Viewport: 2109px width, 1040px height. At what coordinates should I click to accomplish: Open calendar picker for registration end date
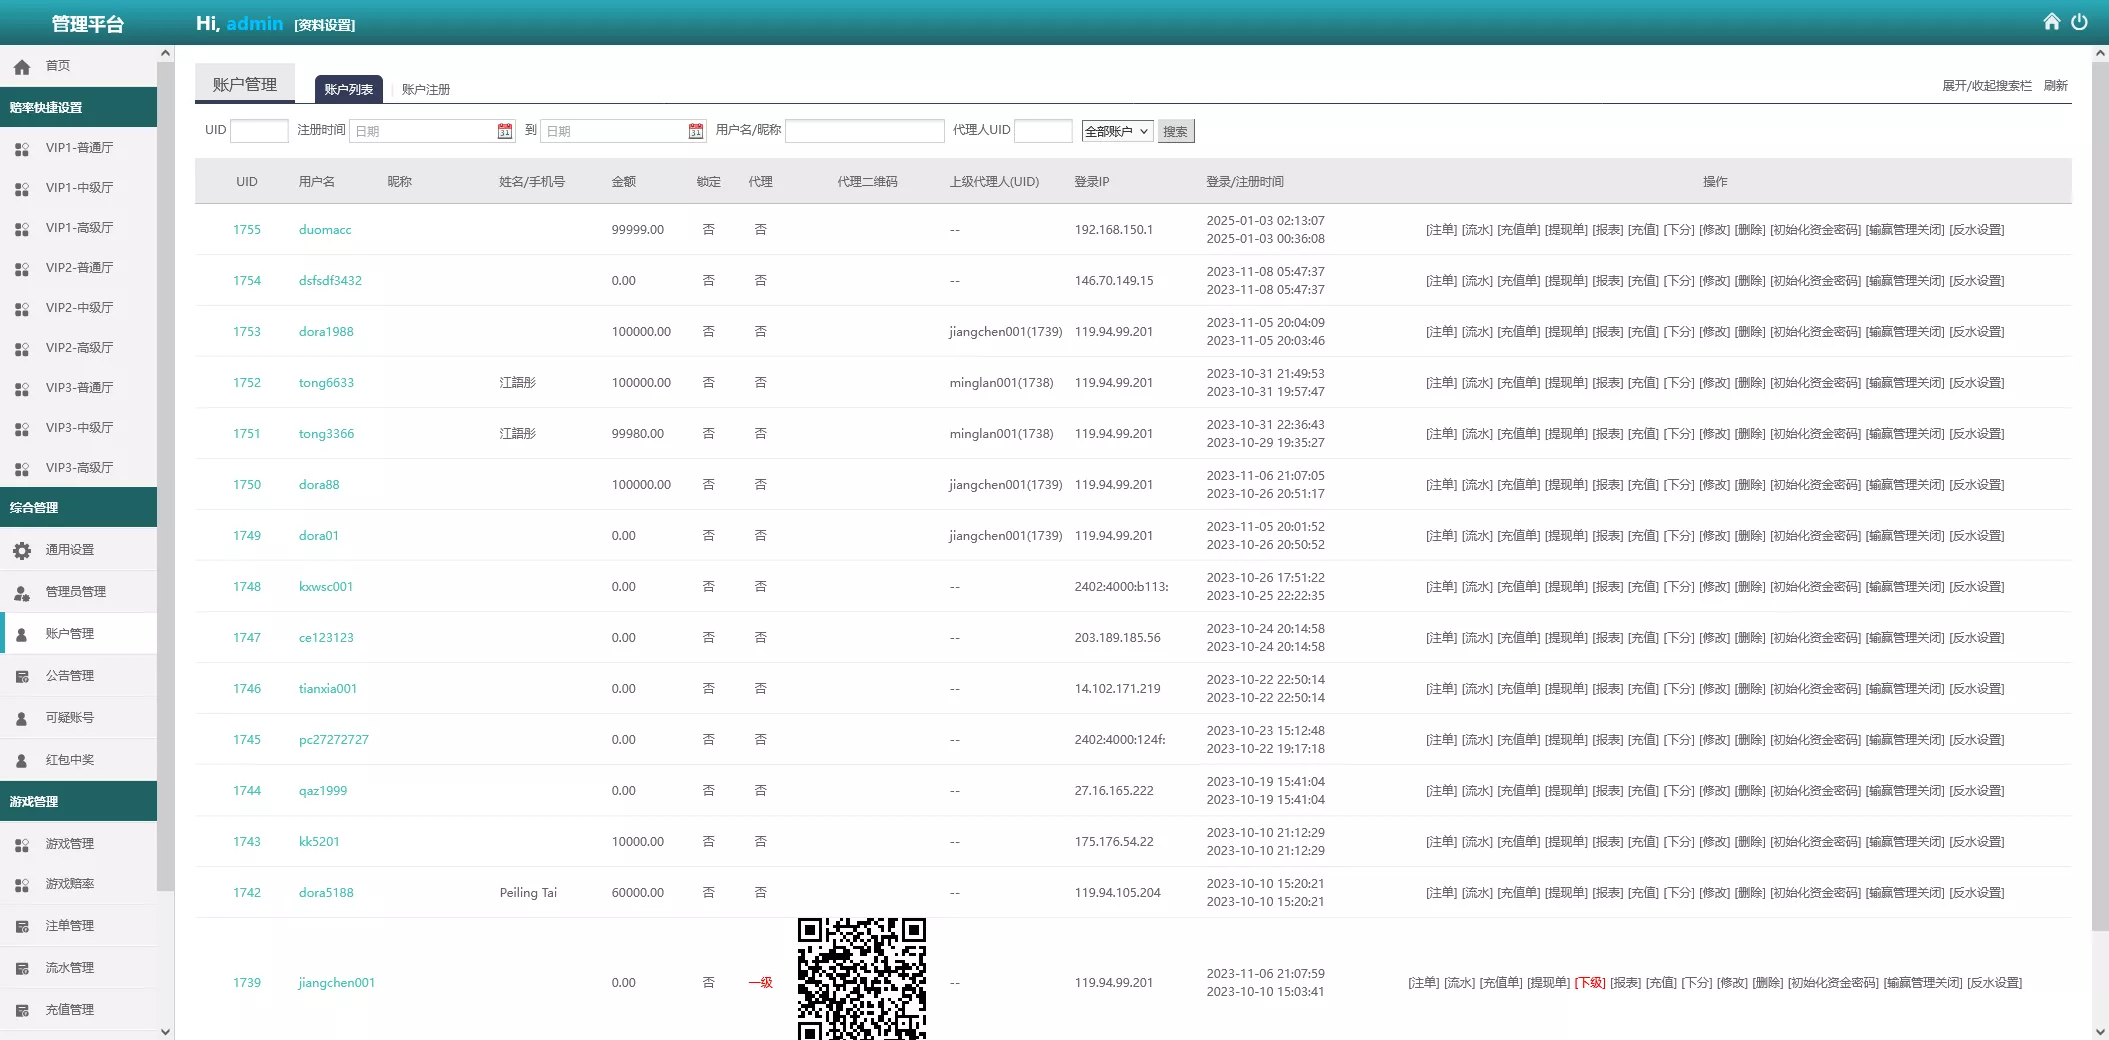coord(696,131)
